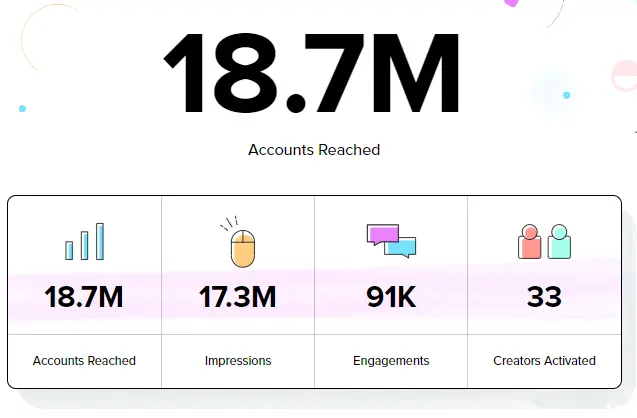
Task: Select the Impressions card label
Action: pos(237,360)
